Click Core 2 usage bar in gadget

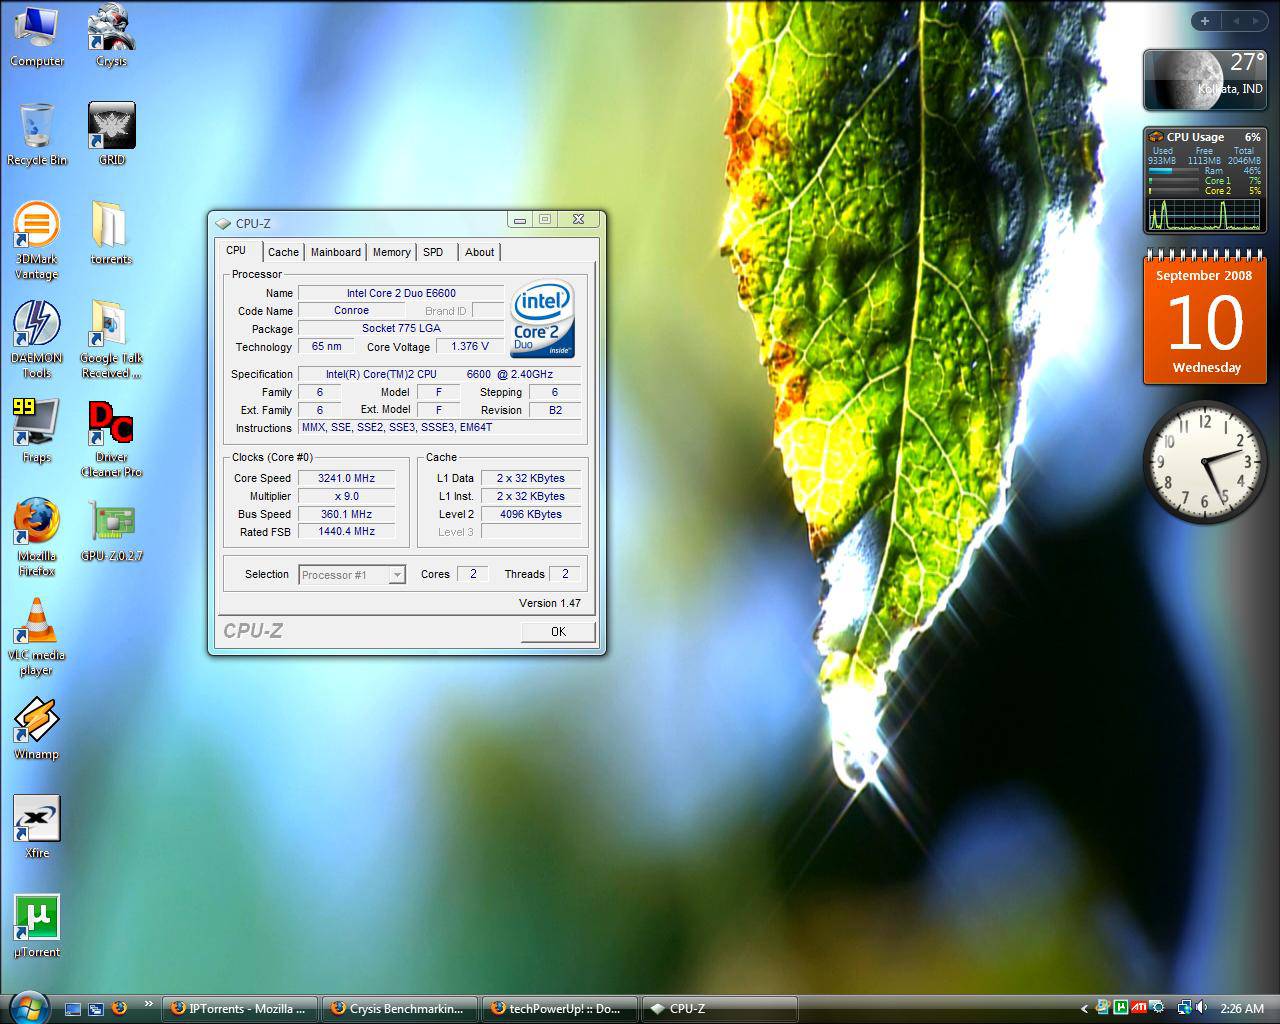1174,190
